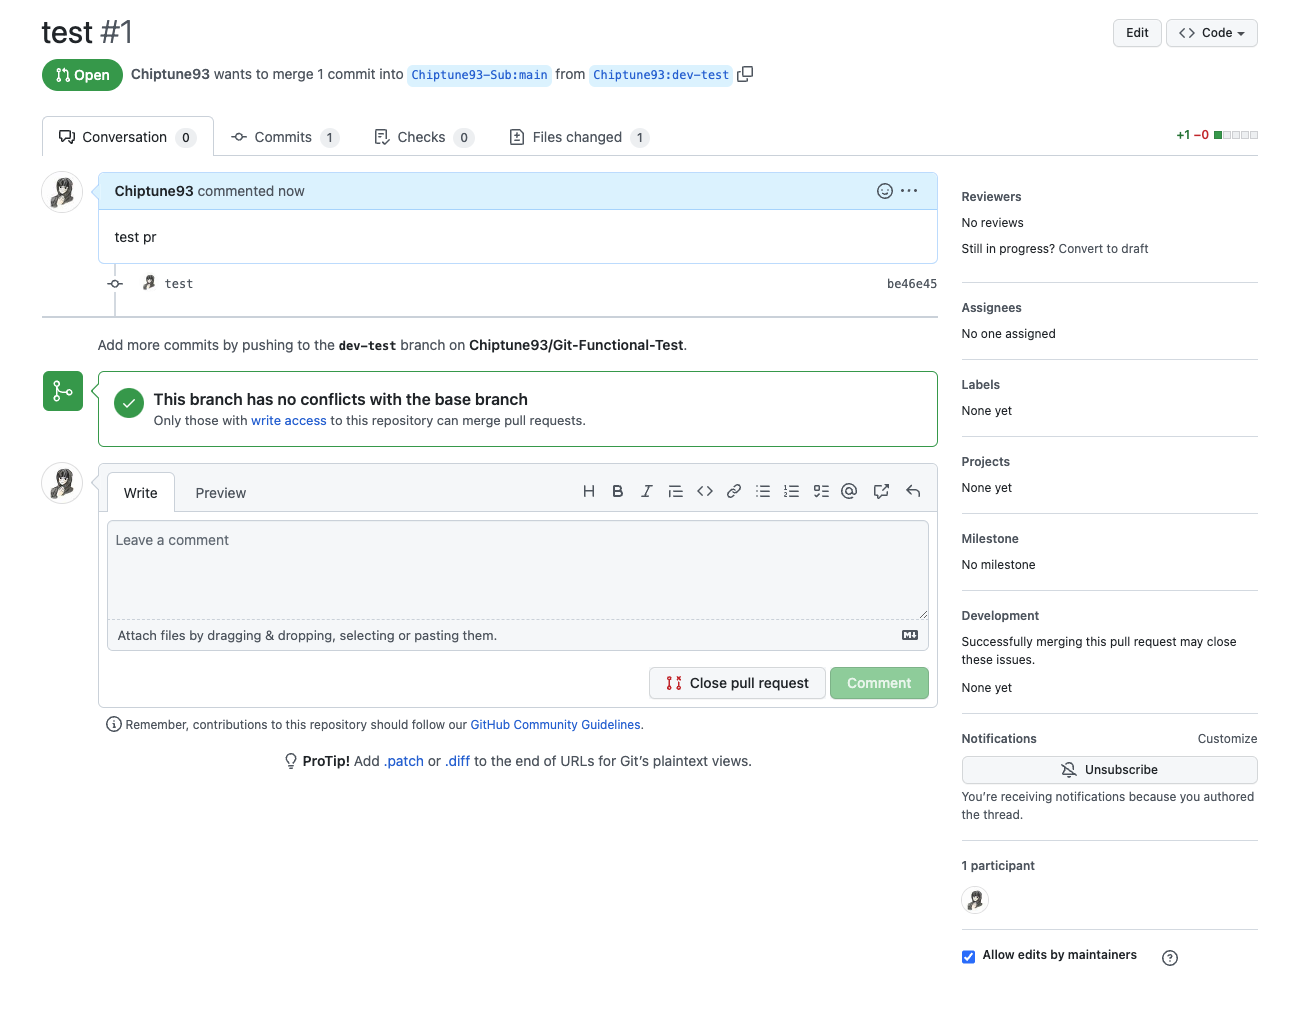Add emoji reaction to Chiptune93's comment
This screenshot has width=1289, height=1009.
885,191
